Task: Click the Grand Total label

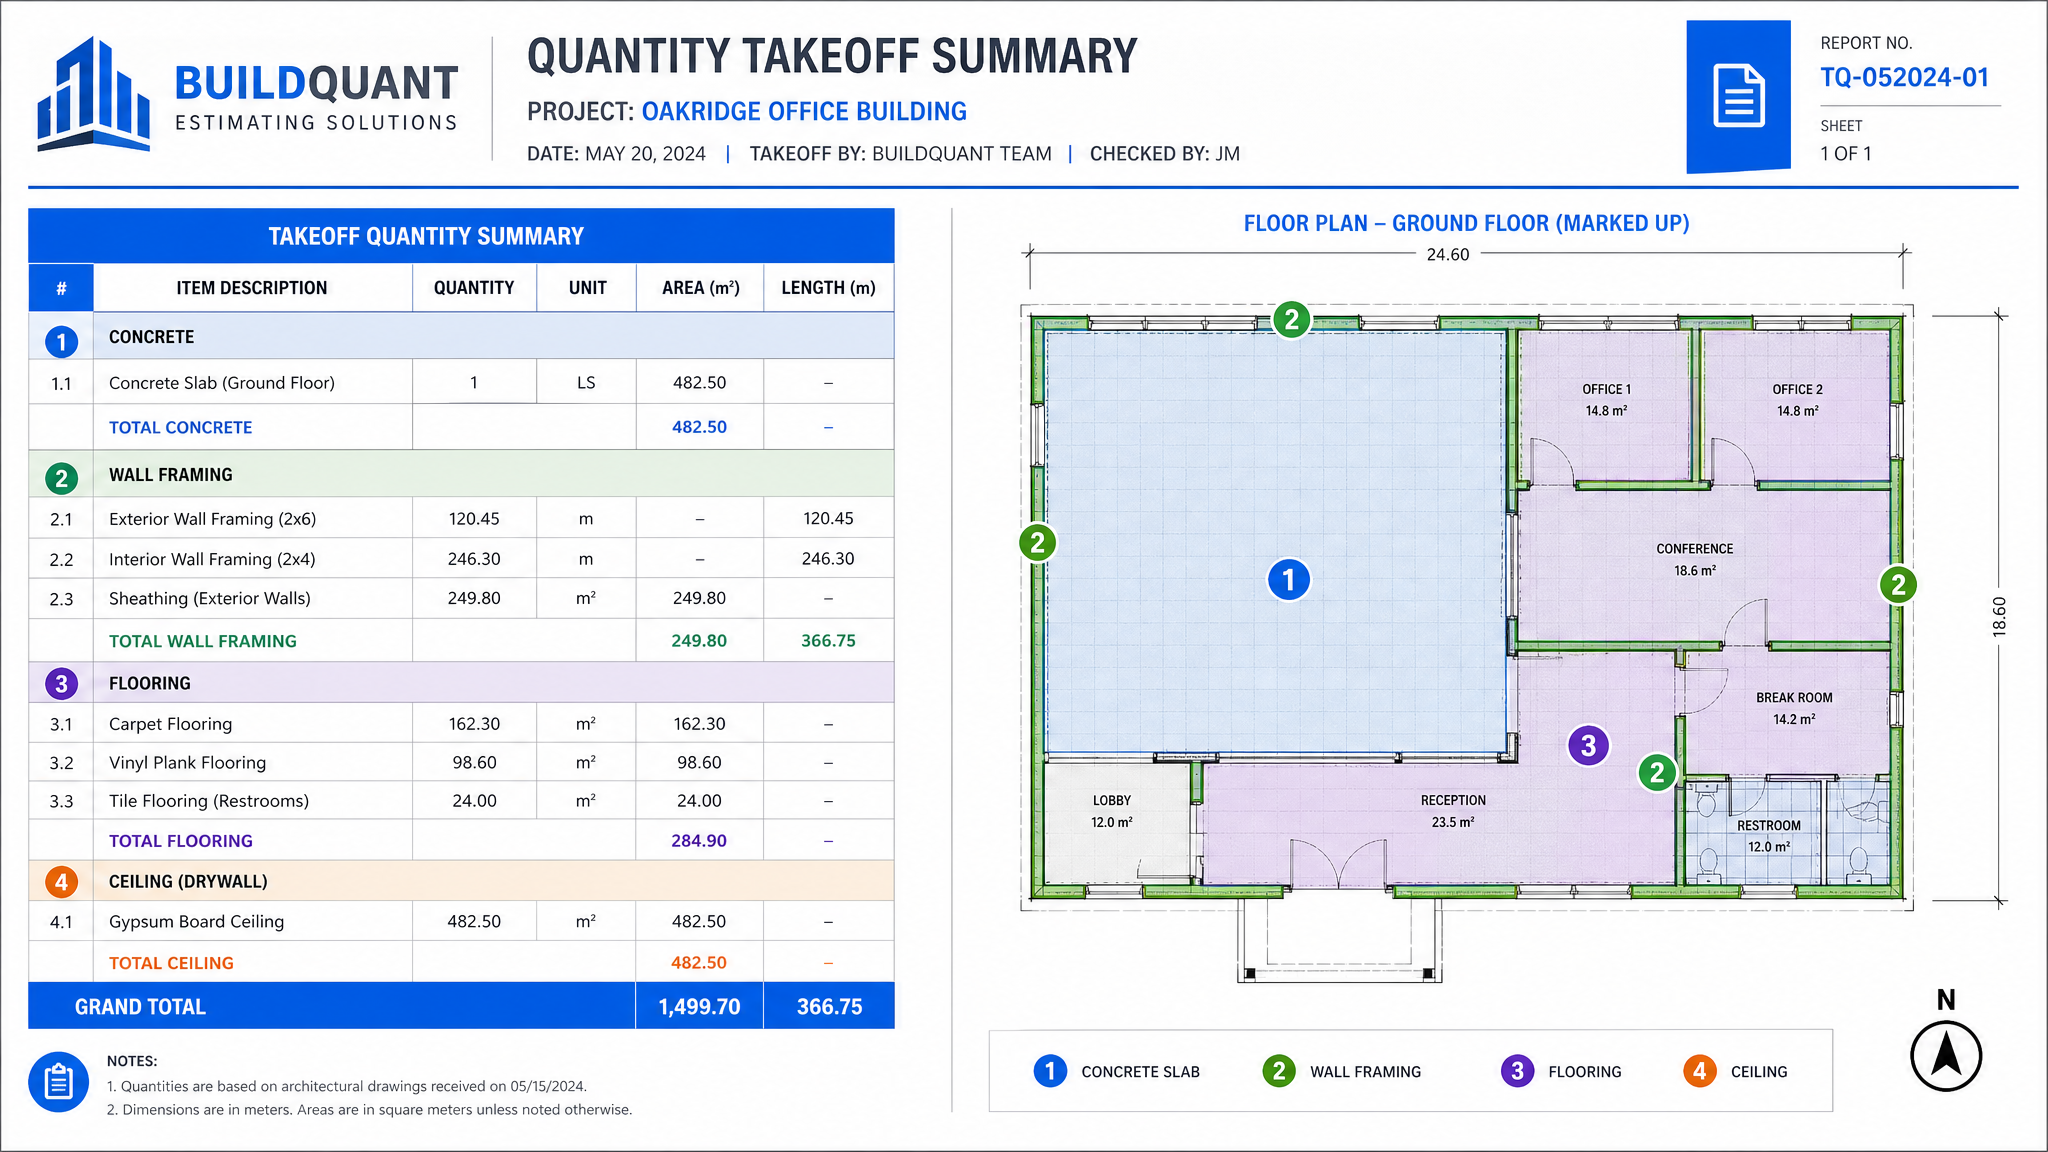Action: point(140,1007)
